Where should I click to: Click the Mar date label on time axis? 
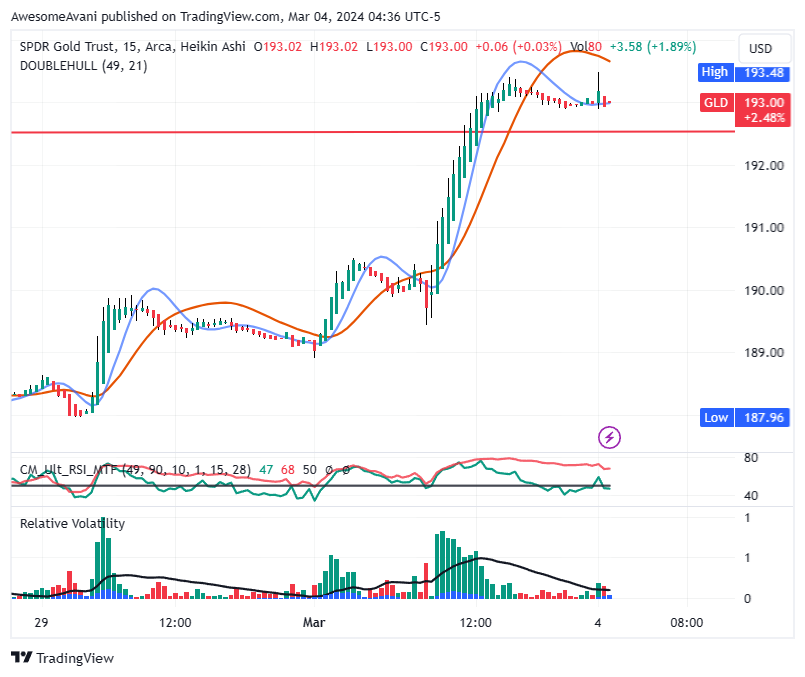(314, 623)
